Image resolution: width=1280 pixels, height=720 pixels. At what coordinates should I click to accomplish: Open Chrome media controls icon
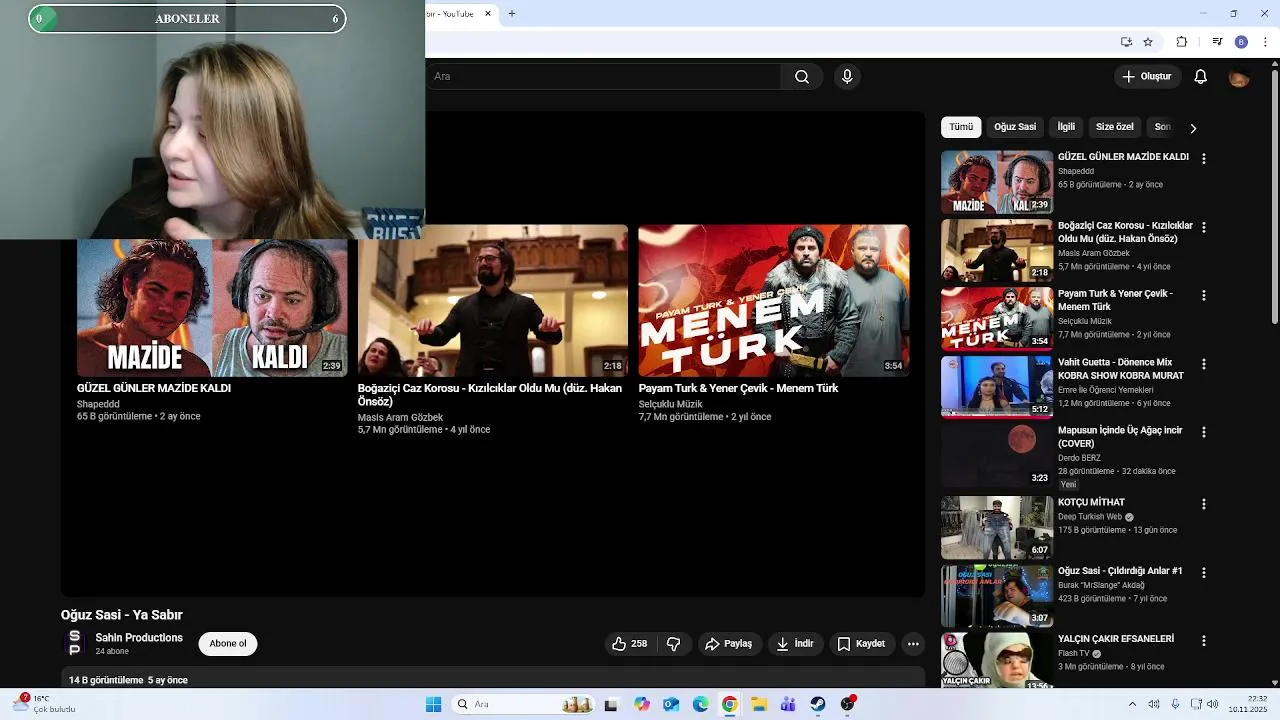click(1217, 42)
